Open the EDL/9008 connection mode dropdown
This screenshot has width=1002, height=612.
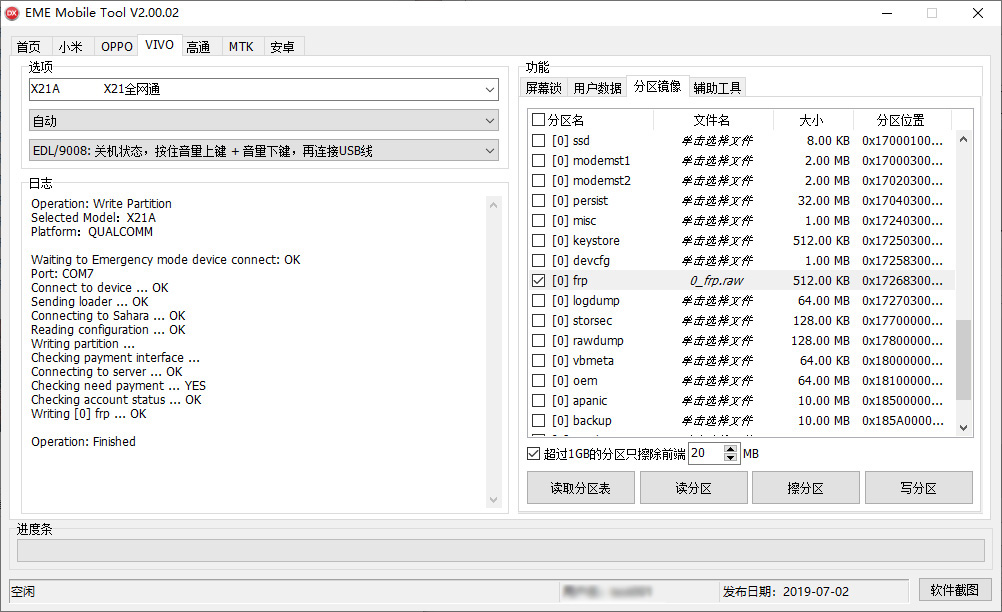[x=489, y=150]
